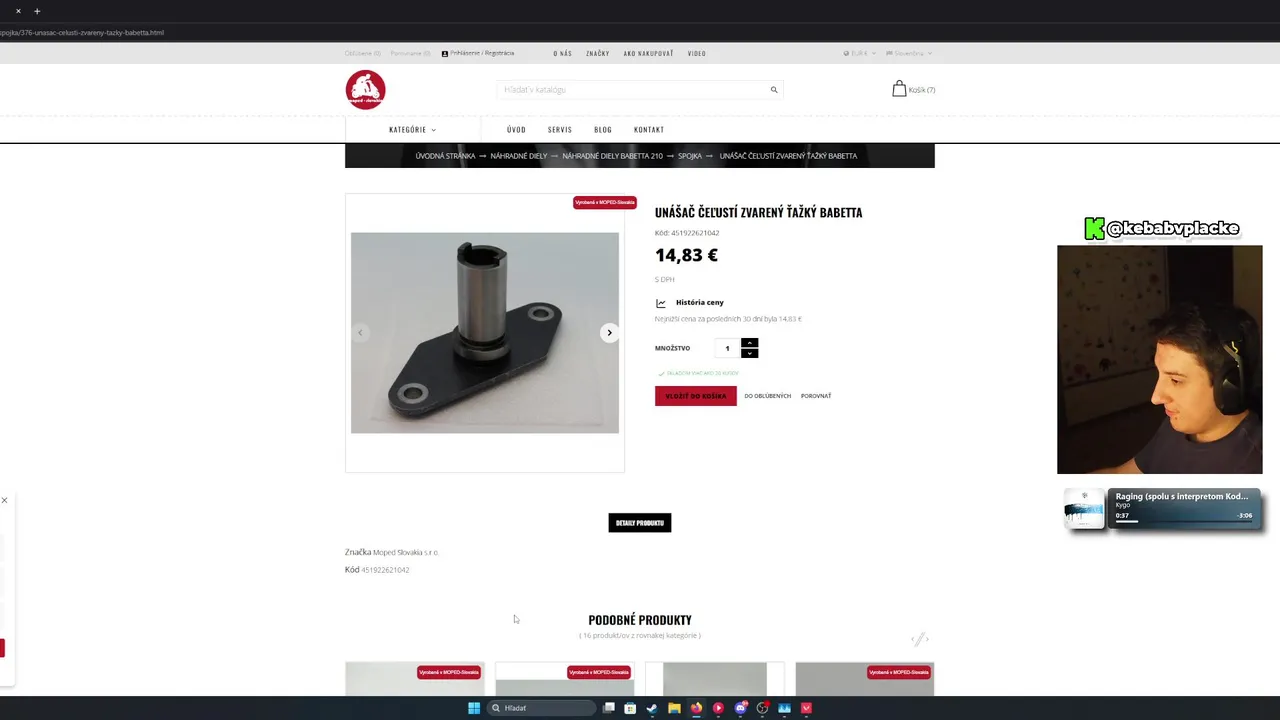The image size is (1280, 720).
Task: Click the Porovnať link
Action: (816, 396)
